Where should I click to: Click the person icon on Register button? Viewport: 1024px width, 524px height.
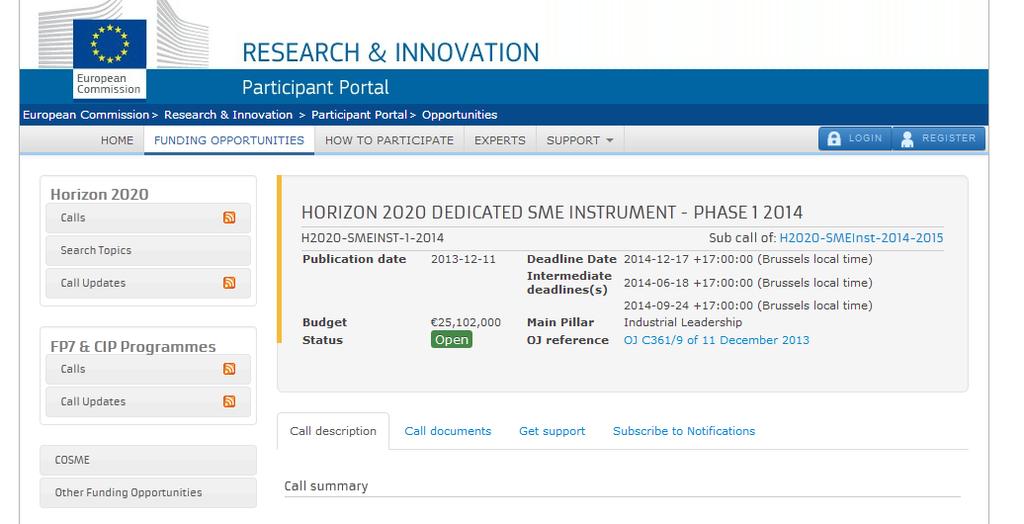[x=907, y=139]
